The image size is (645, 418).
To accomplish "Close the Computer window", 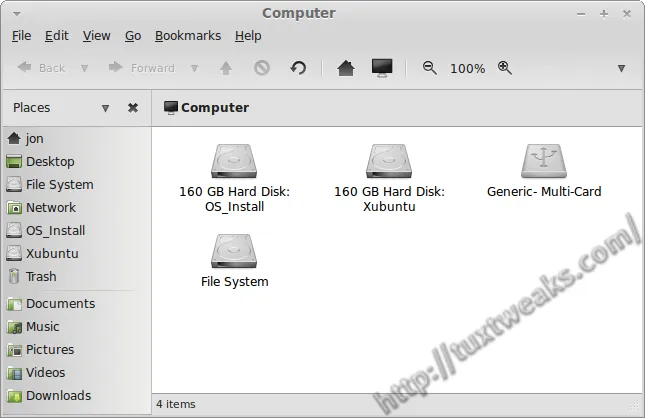I will pos(627,14).
